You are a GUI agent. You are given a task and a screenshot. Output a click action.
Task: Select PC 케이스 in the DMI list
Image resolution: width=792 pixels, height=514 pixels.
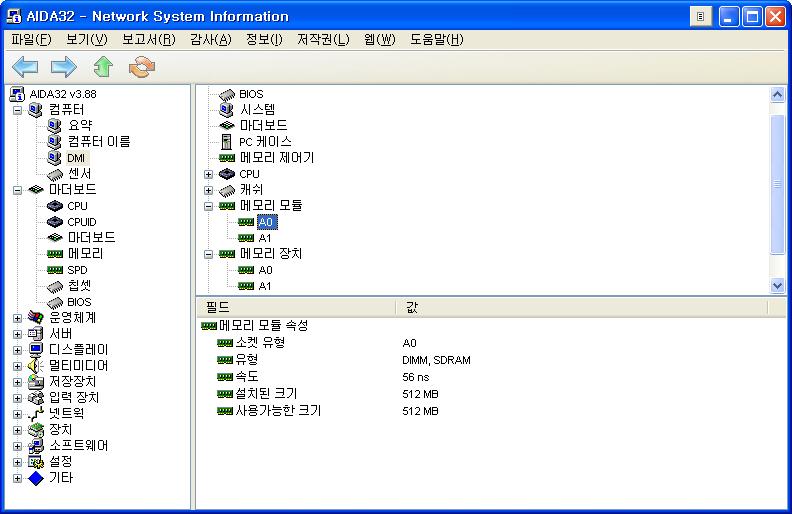coord(265,142)
